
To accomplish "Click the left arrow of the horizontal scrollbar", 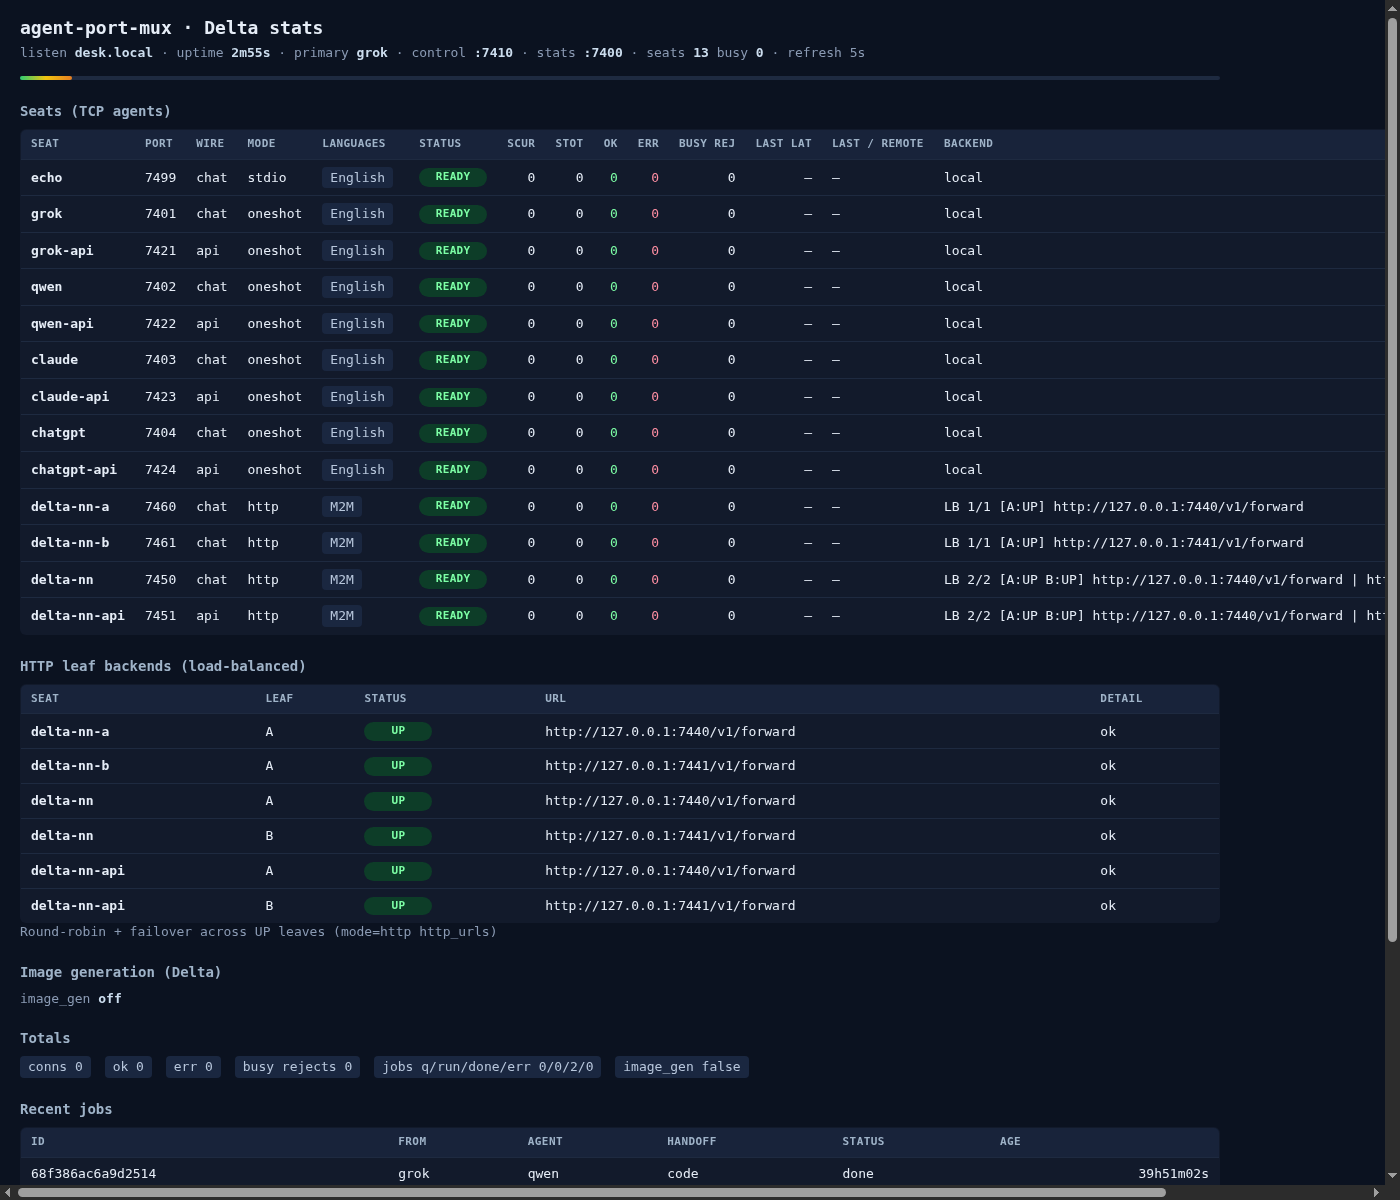I will pos(7,1192).
